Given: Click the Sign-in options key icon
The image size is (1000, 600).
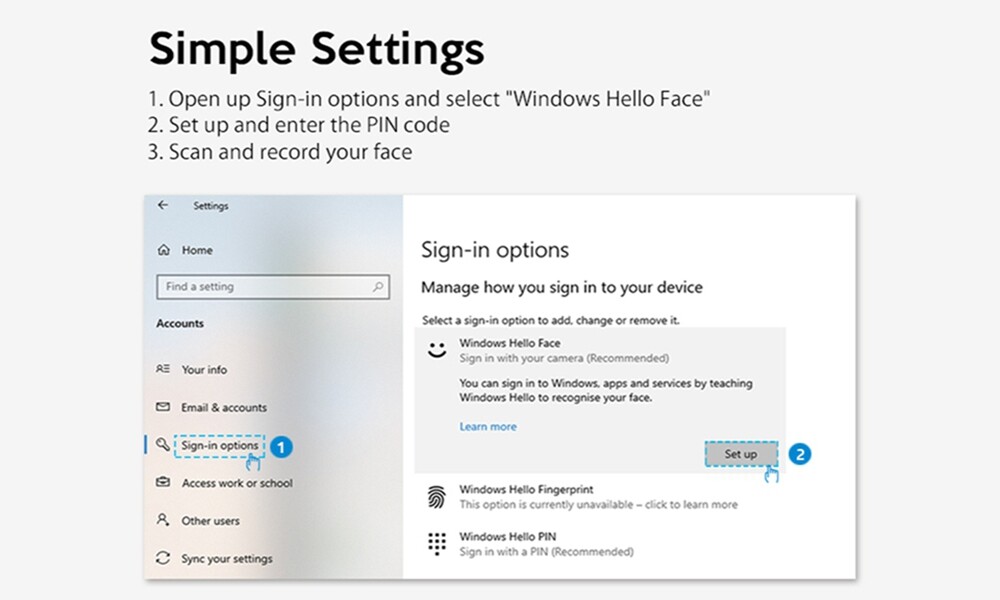Looking at the screenshot, I should (x=164, y=445).
